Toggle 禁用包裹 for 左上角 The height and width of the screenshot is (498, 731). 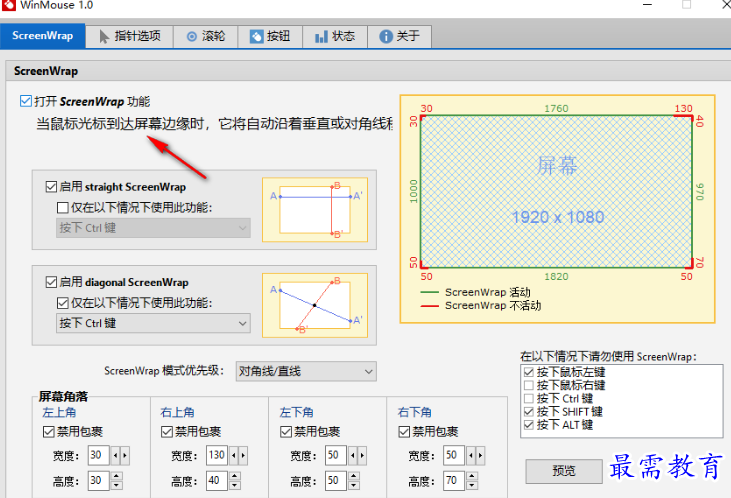(x=48, y=432)
